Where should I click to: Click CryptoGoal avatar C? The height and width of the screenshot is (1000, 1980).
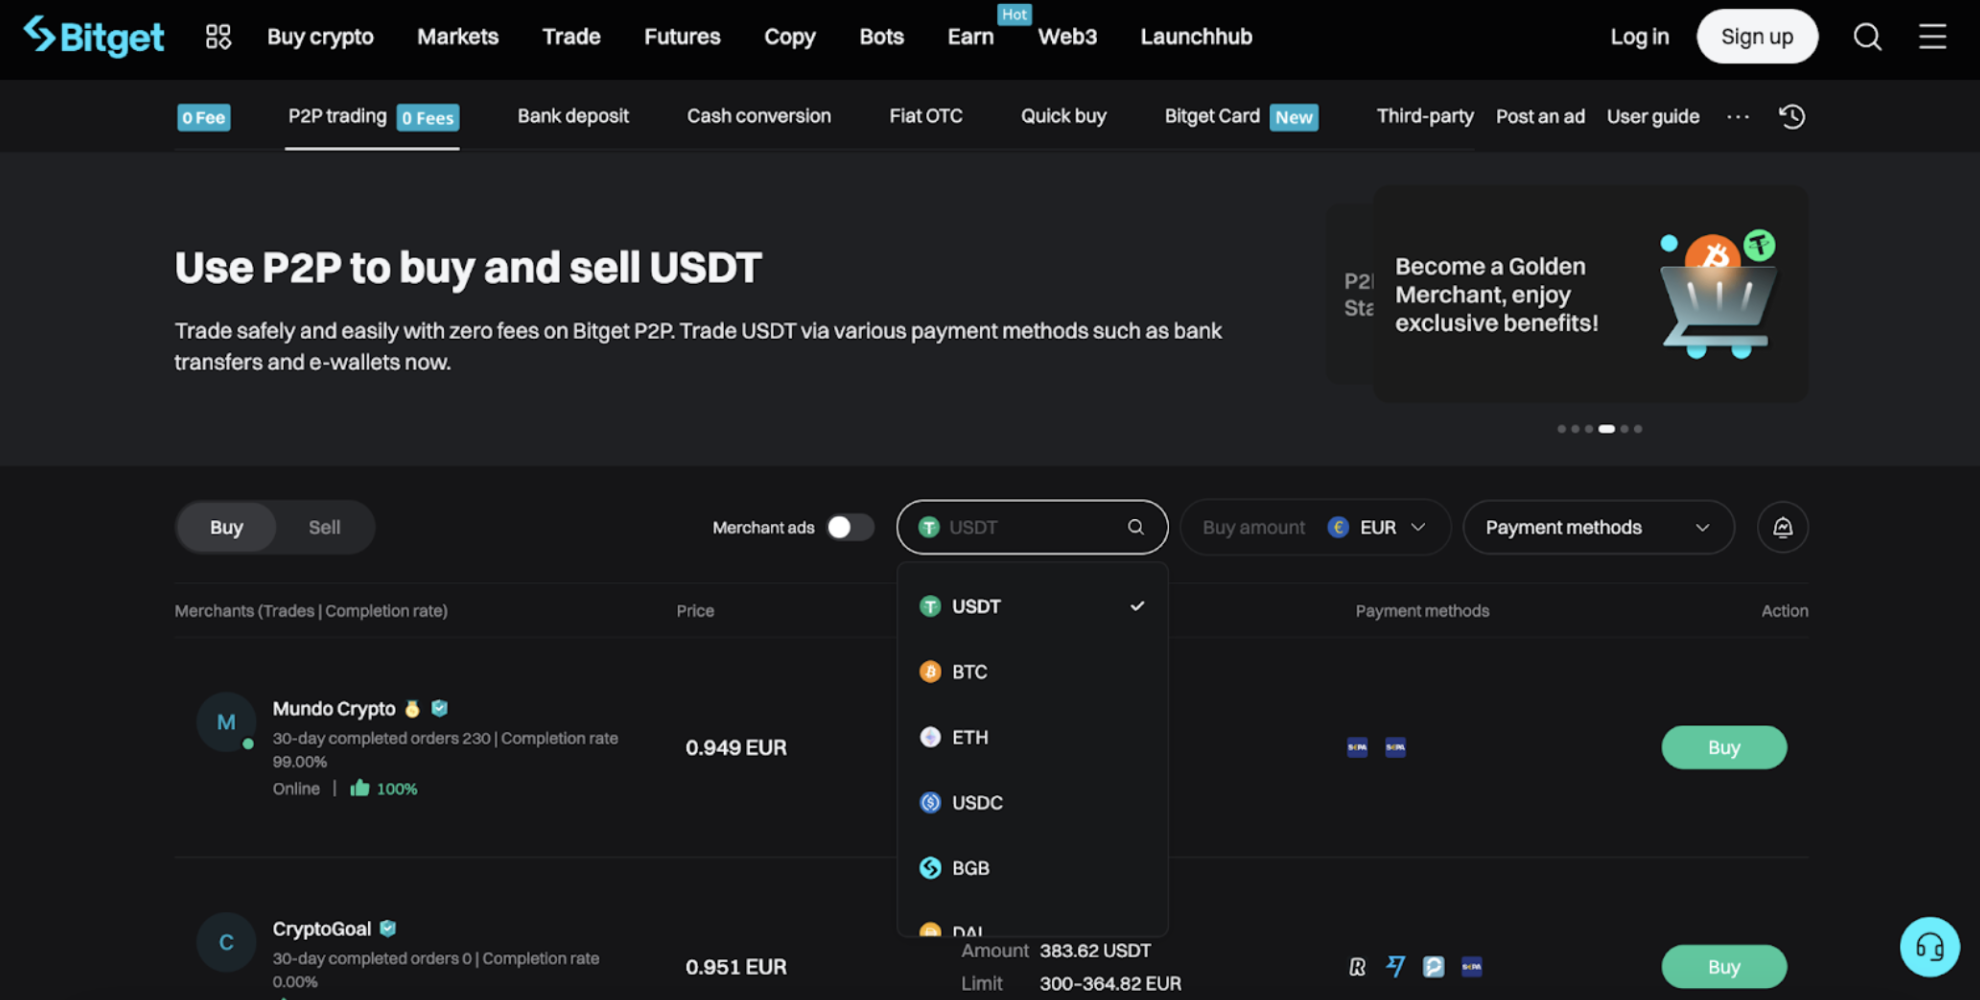pyautogui.click(x=226, y=942)
